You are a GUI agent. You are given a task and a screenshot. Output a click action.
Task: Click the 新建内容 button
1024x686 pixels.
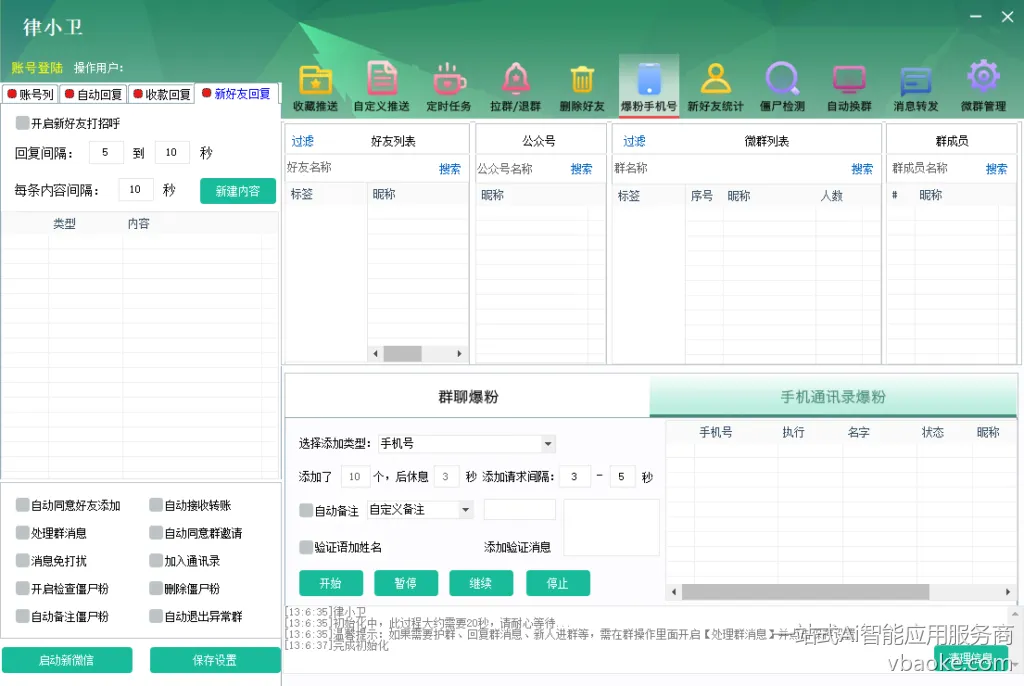coord(238,191)
